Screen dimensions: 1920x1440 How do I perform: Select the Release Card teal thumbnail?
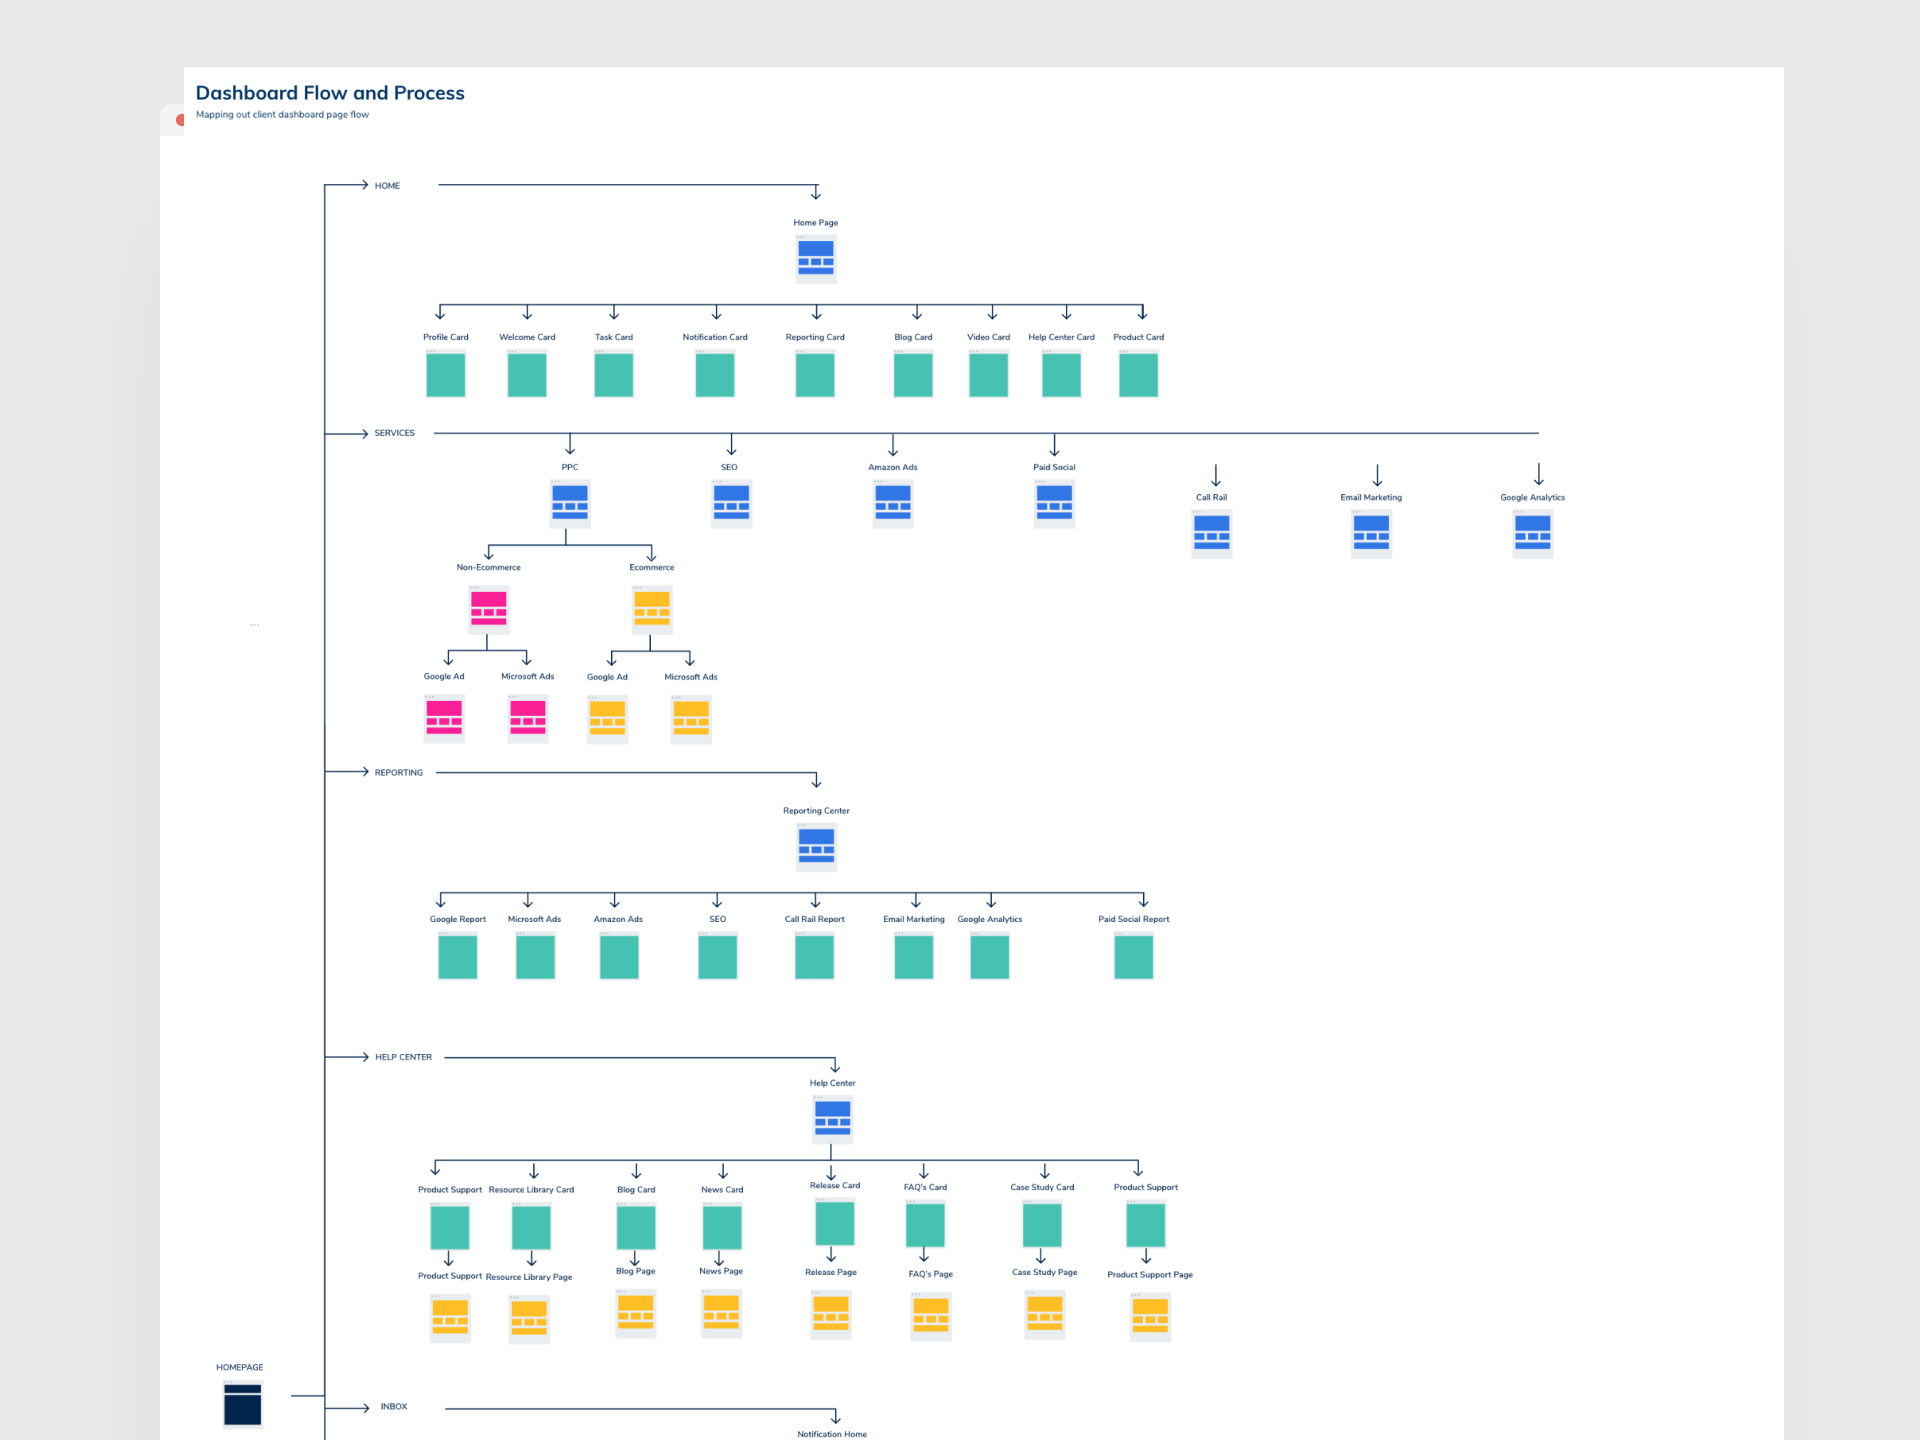[x=834, y=1222]
